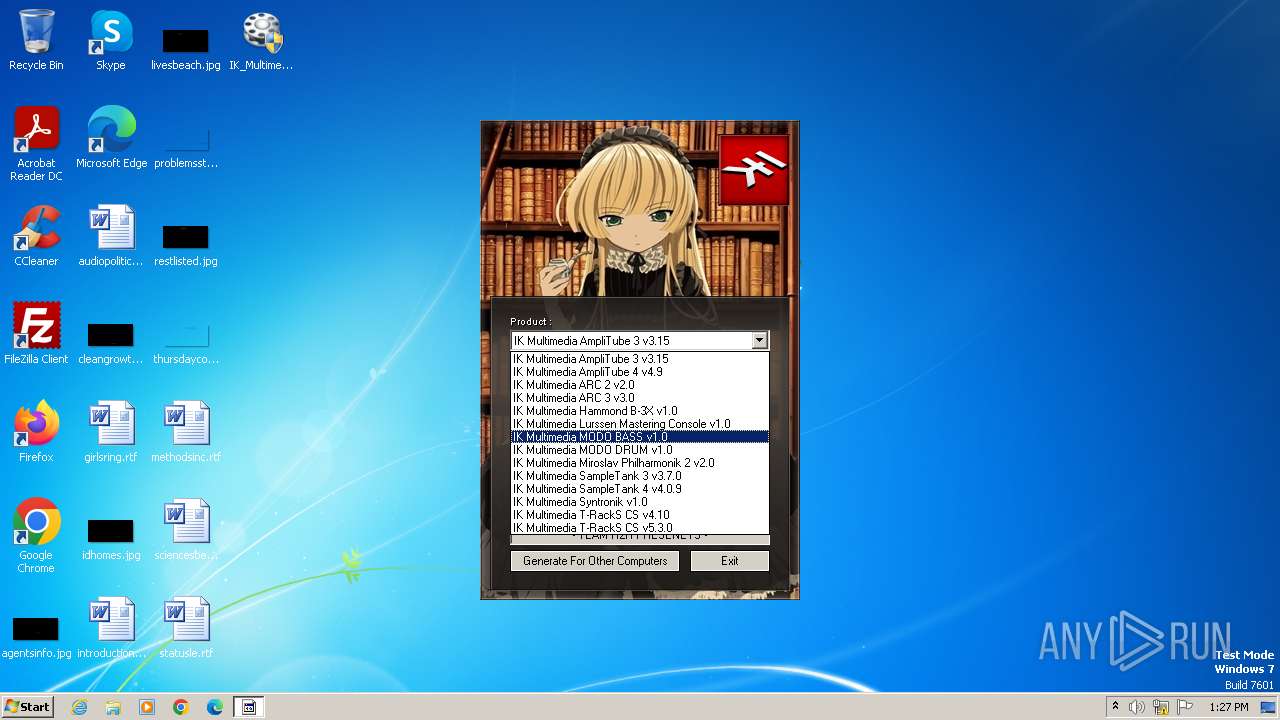Open the Action Center flag icon
Screen dimensions: 1280x720
coord(1185,707)
